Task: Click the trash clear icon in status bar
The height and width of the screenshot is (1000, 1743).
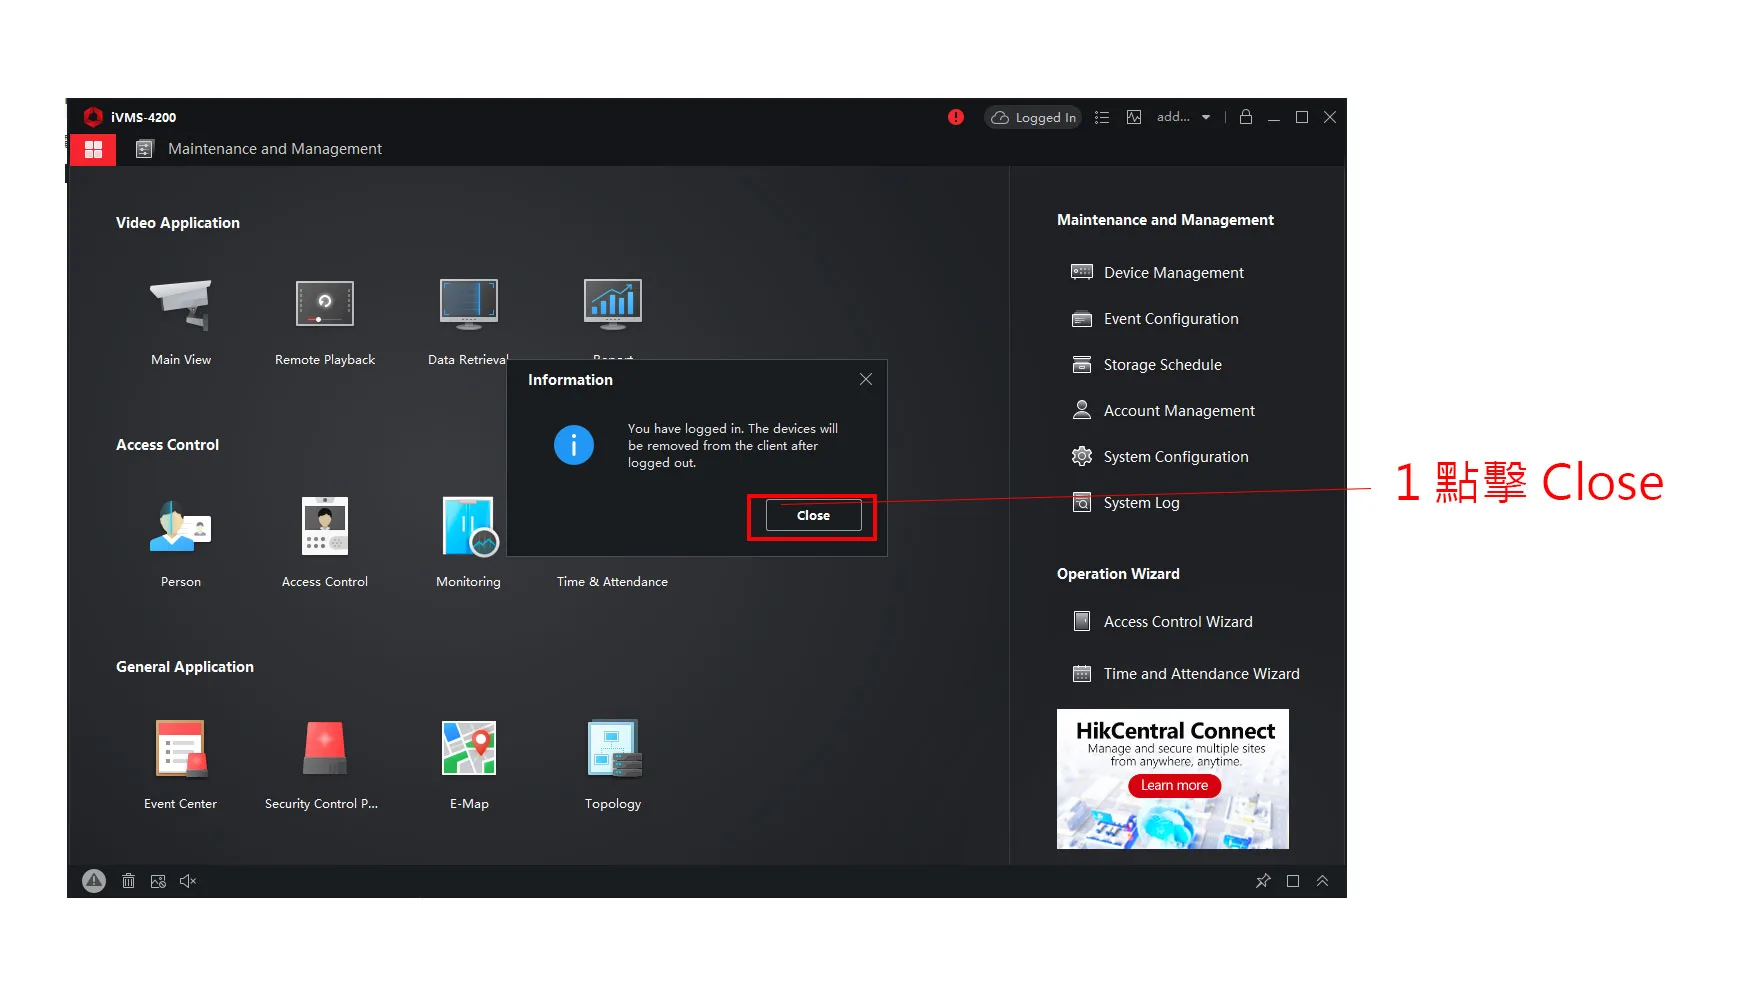Action: pyautogui.click(x=128, y=881)
